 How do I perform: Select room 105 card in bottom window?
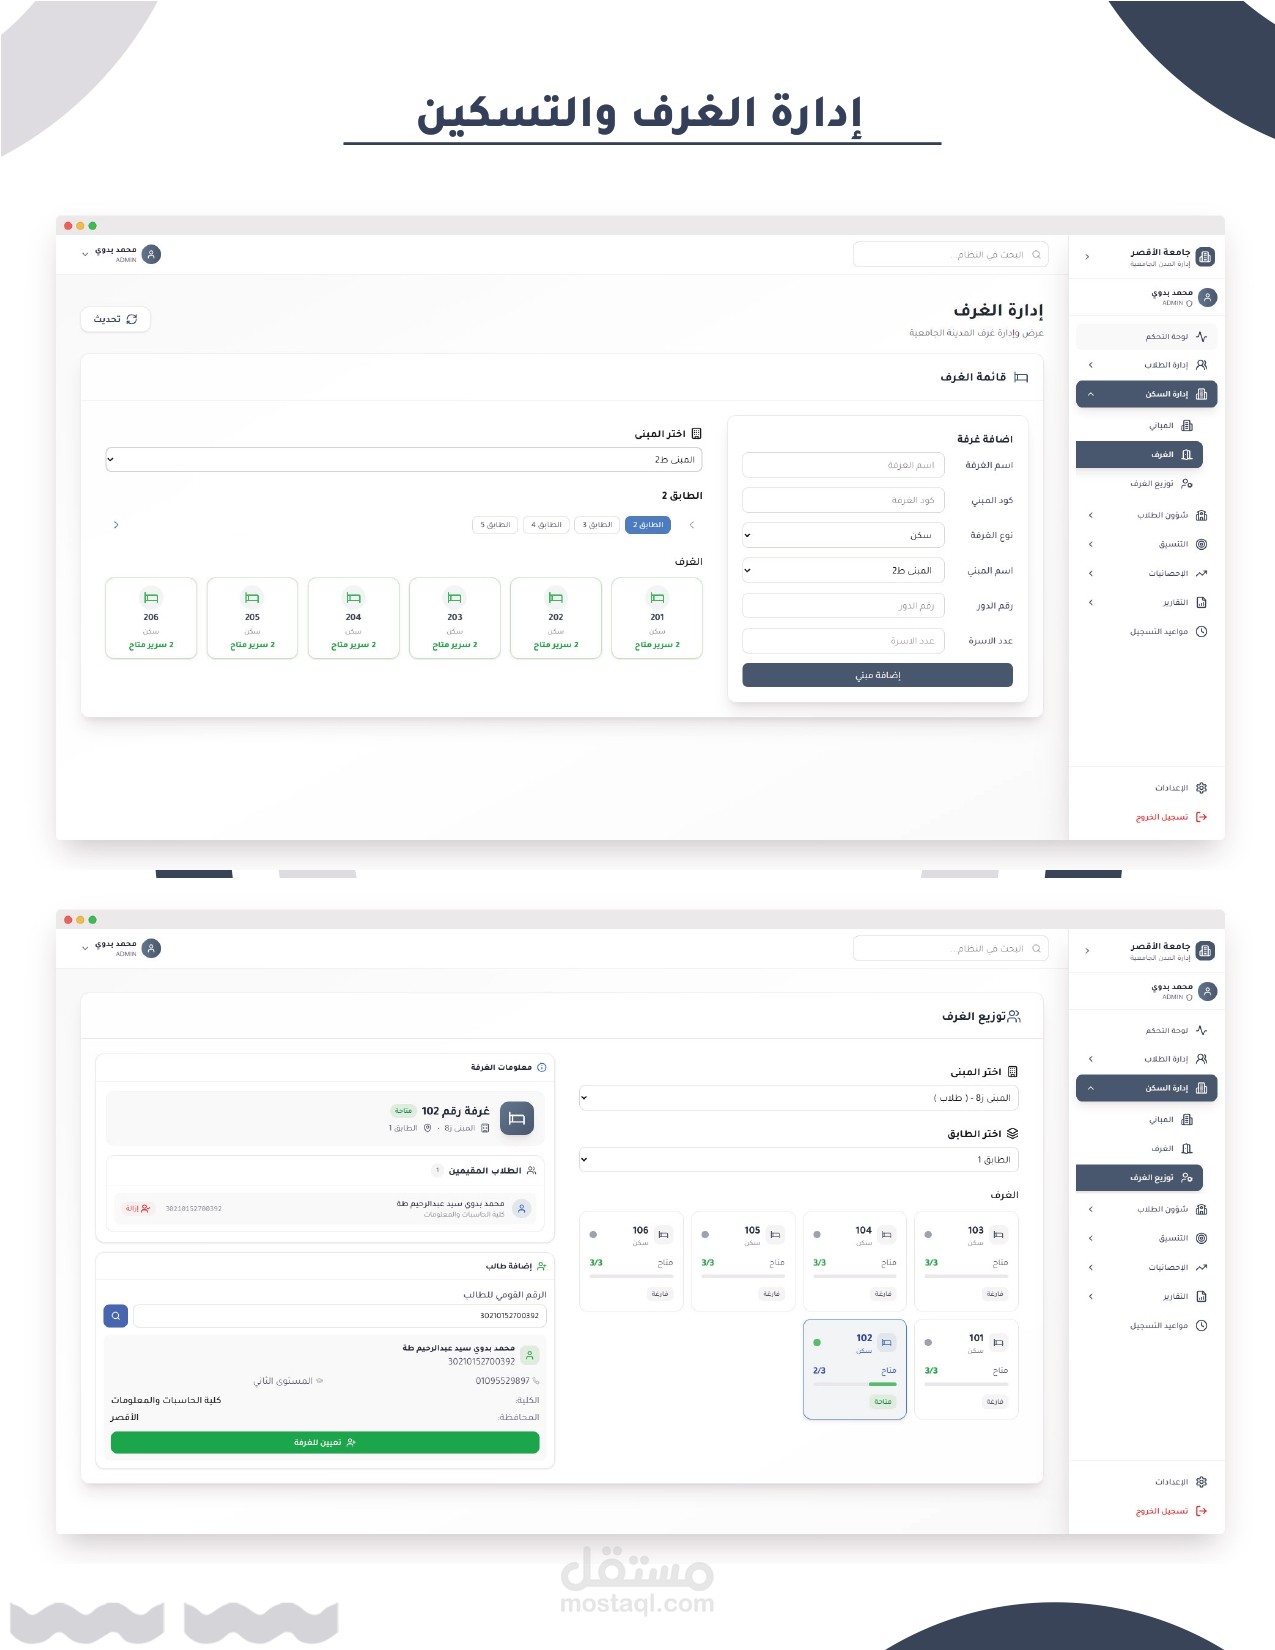tap(743, 1260)
